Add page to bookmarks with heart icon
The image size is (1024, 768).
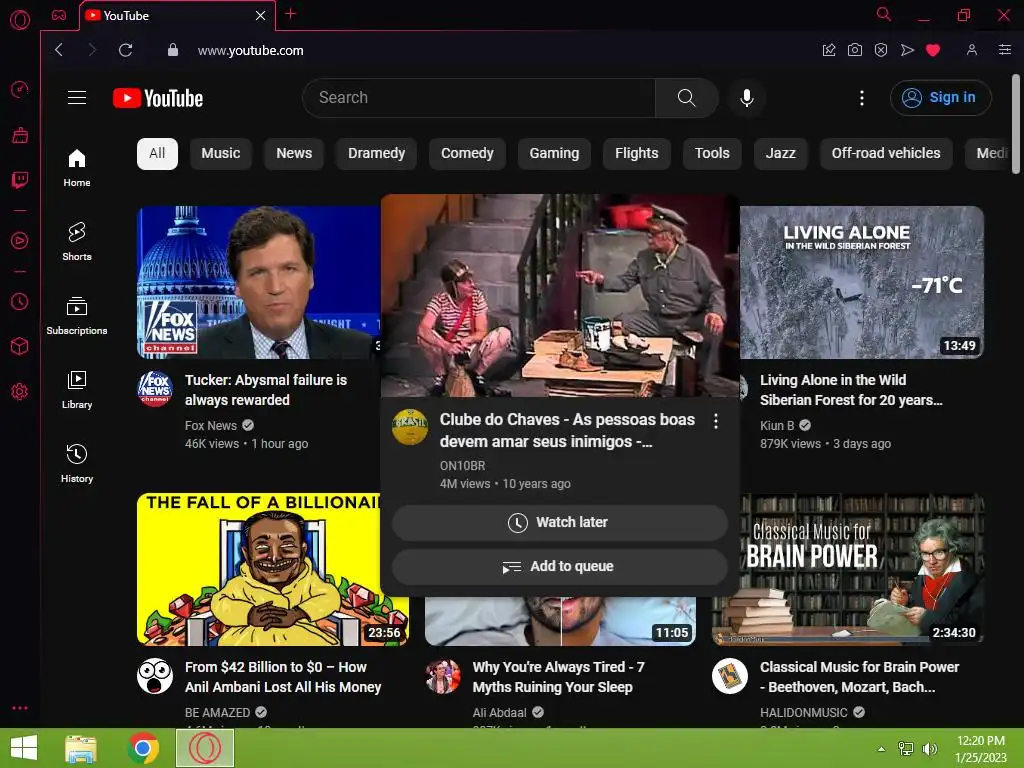click(x=933, y=50)
